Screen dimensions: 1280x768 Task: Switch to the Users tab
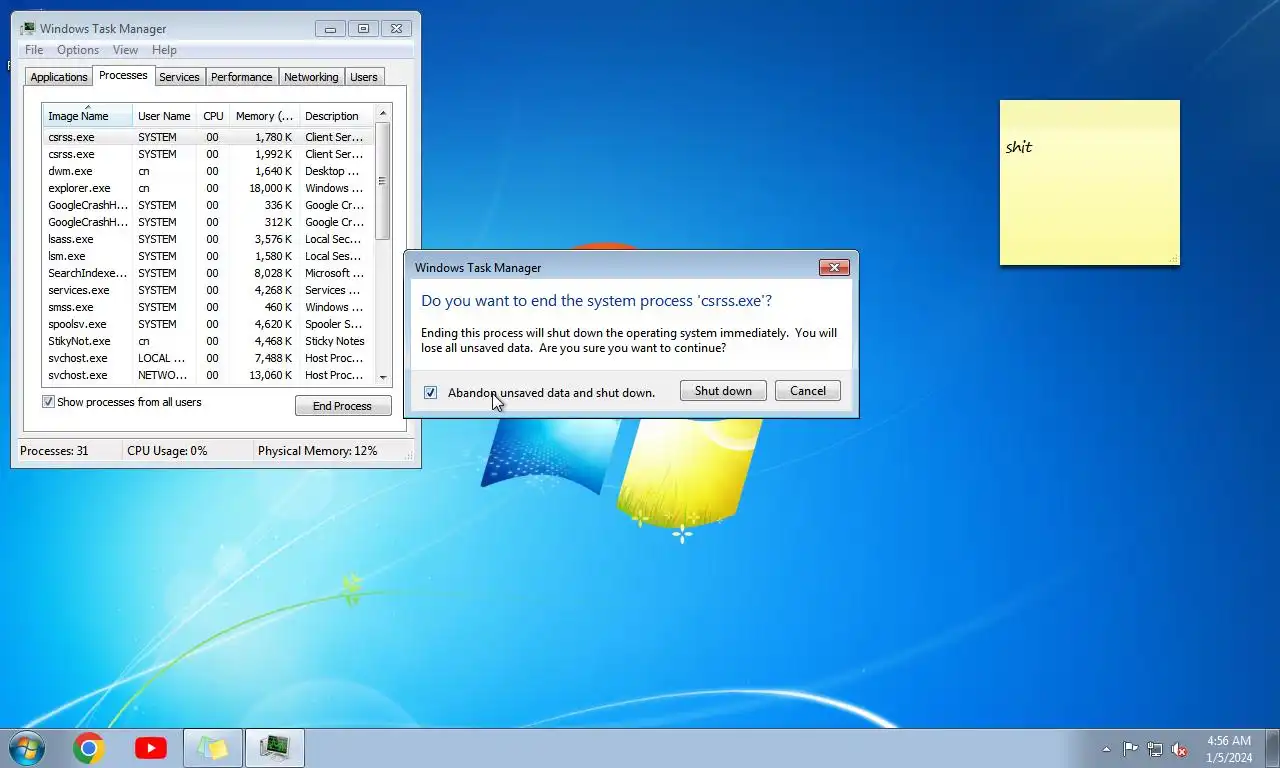pos(364,77)
